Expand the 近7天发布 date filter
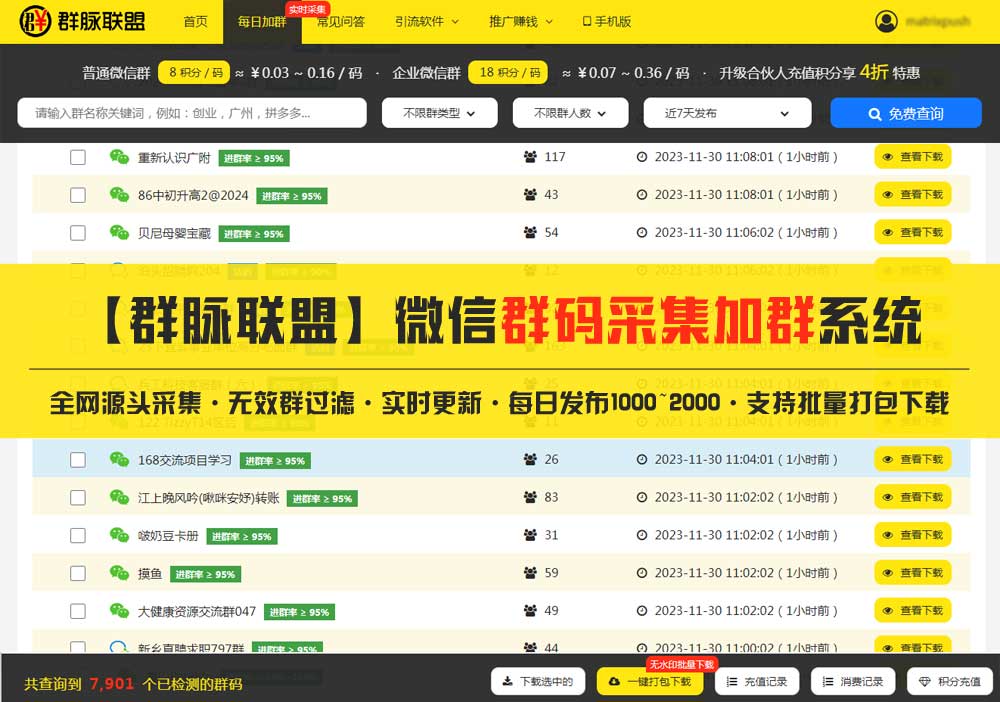 point(727,113)
